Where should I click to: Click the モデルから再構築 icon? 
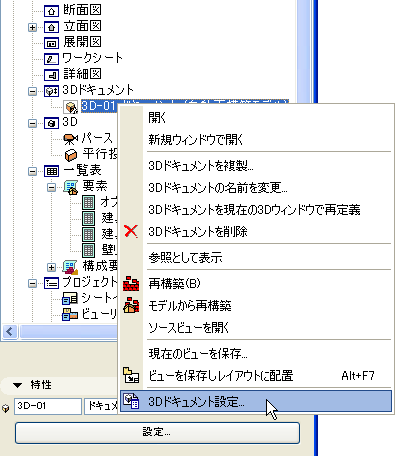tap(131, 305)
